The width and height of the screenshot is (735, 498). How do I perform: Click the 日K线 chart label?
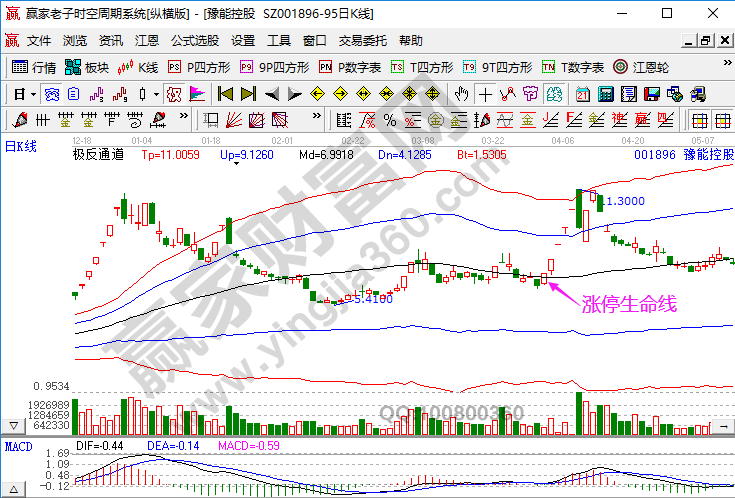(x=21, y=147)
